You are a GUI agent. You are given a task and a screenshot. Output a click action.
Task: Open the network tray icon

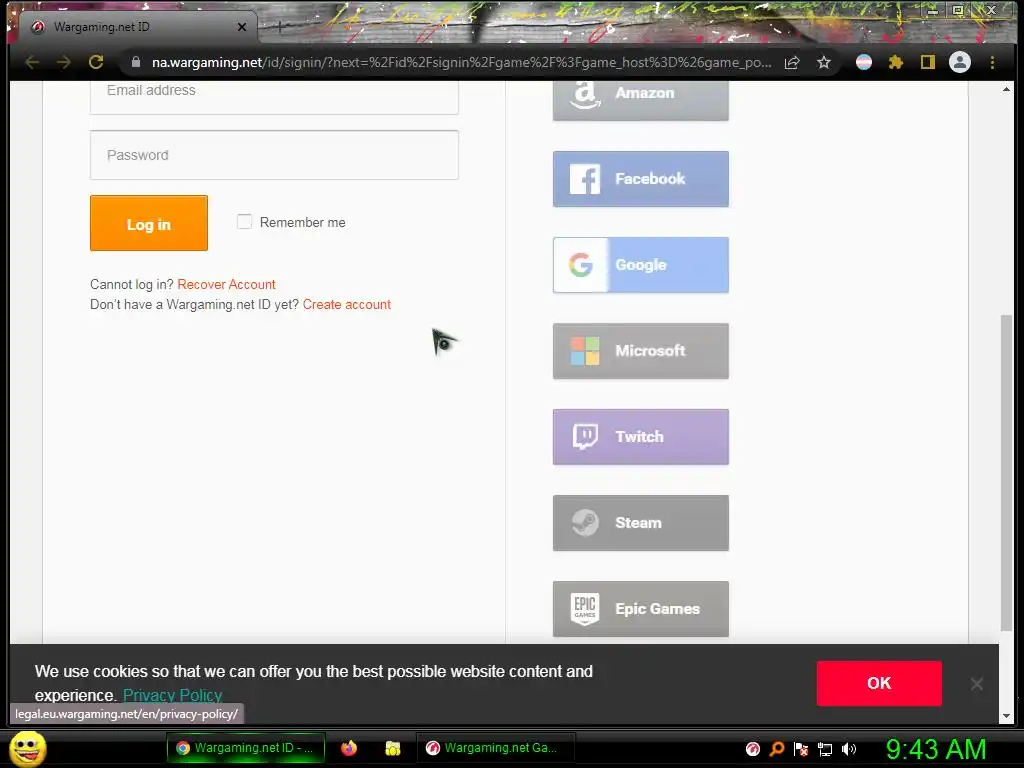[x=825, y=749]
